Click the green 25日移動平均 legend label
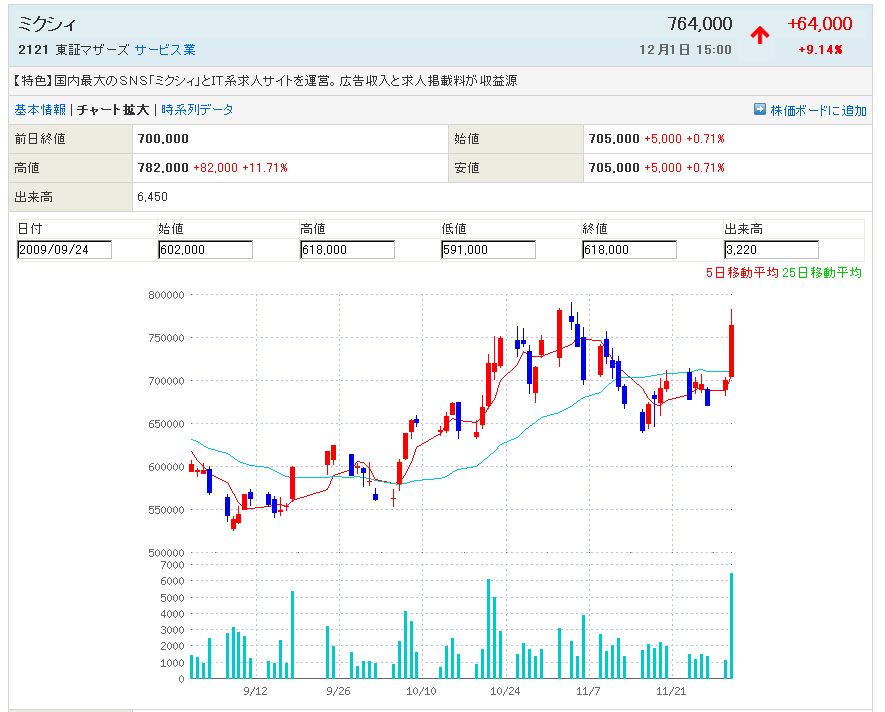The width and height of the screenshot is (885, 712). 822,273
